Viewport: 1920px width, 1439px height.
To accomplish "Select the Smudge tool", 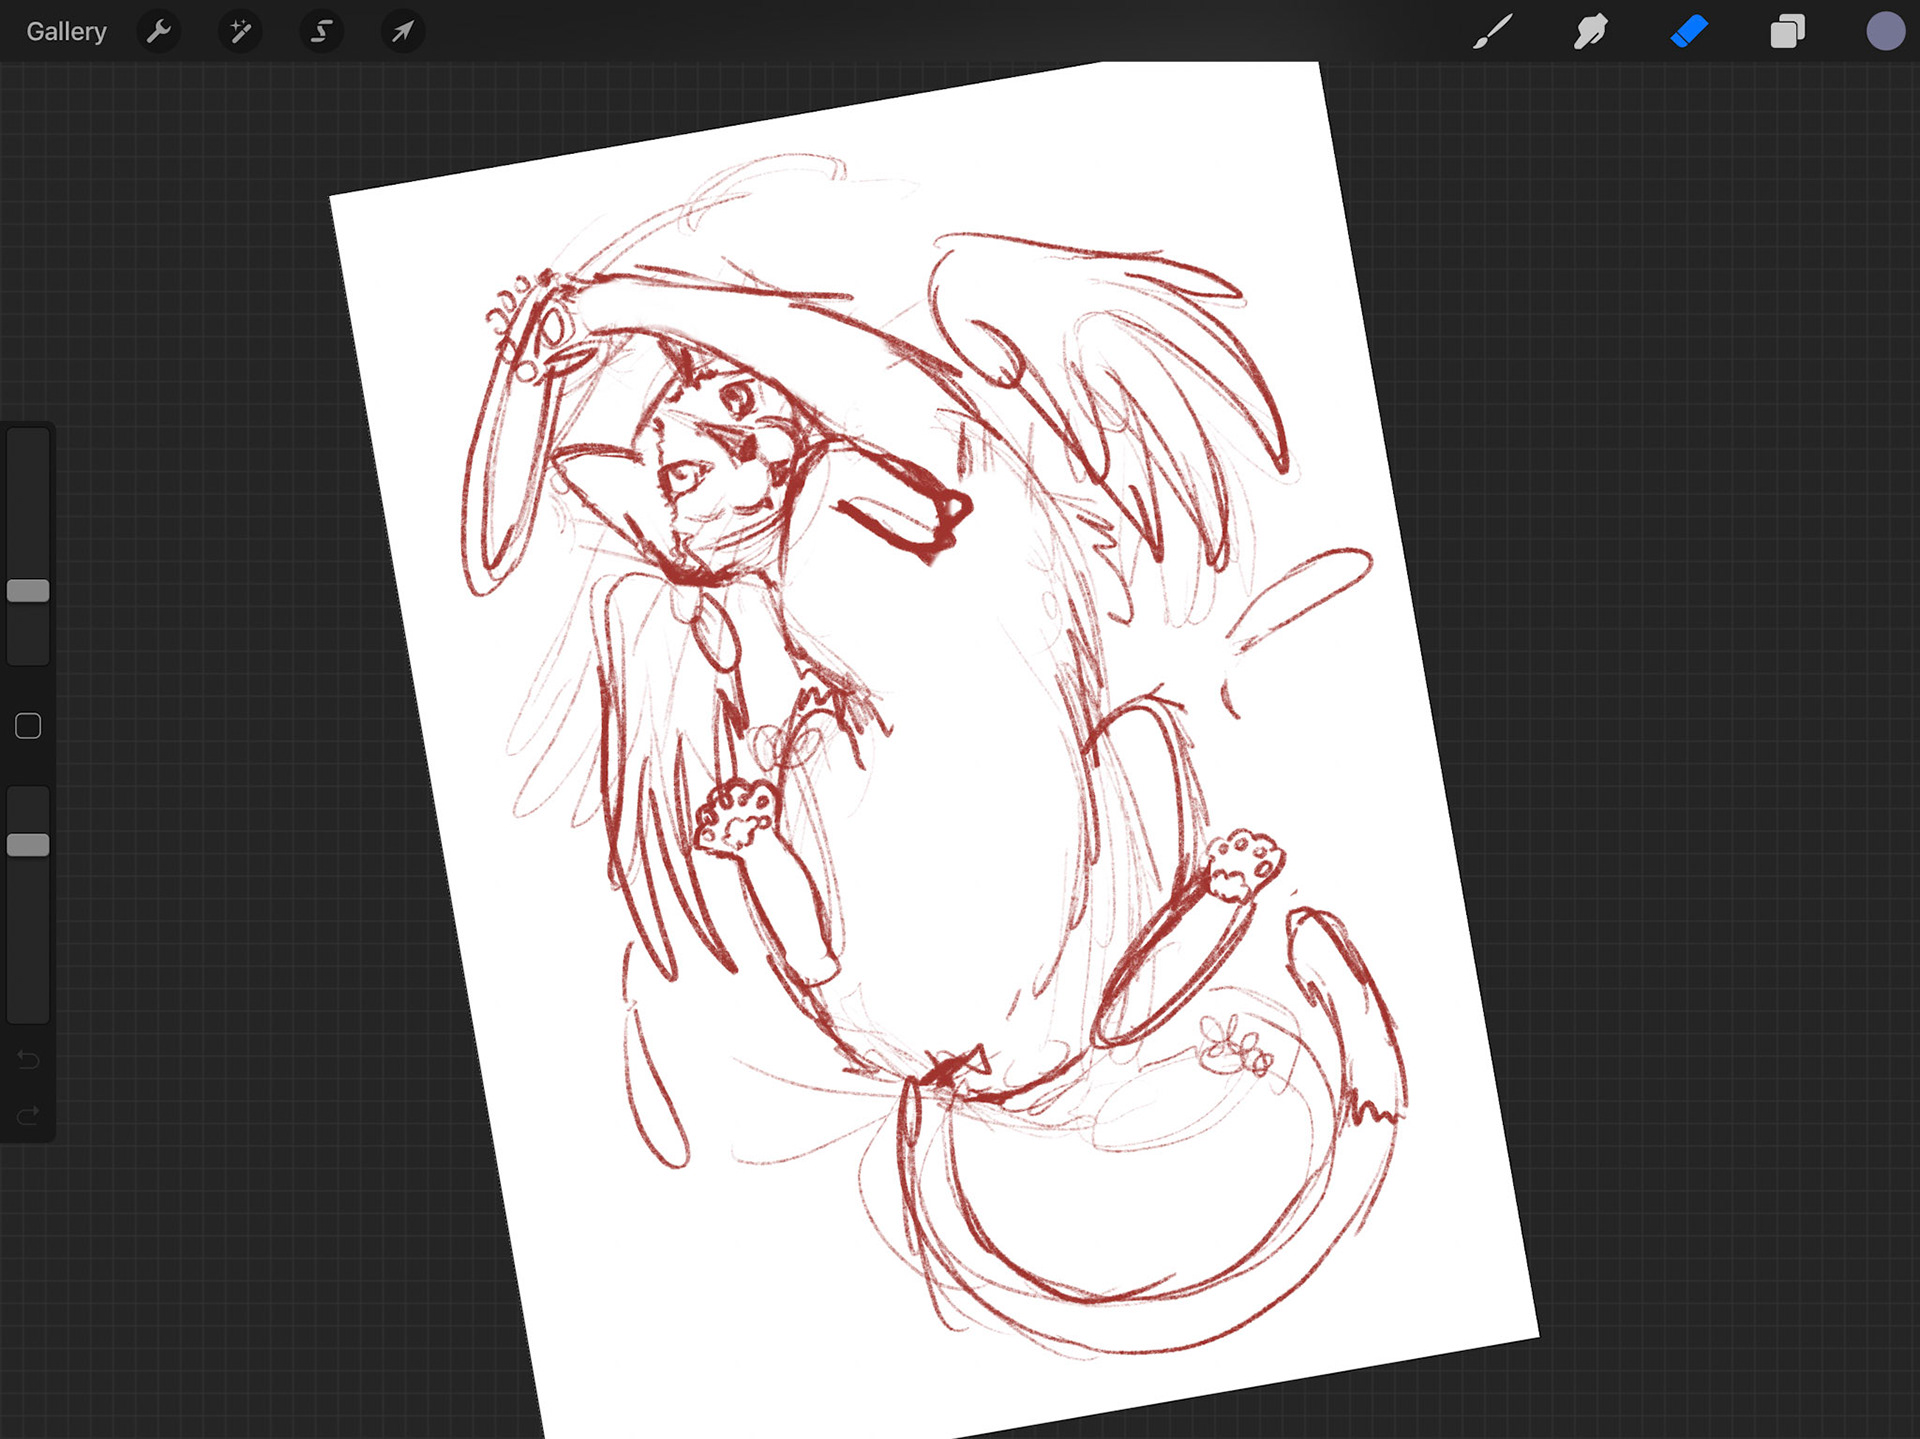I will [x=1590, y=32].
